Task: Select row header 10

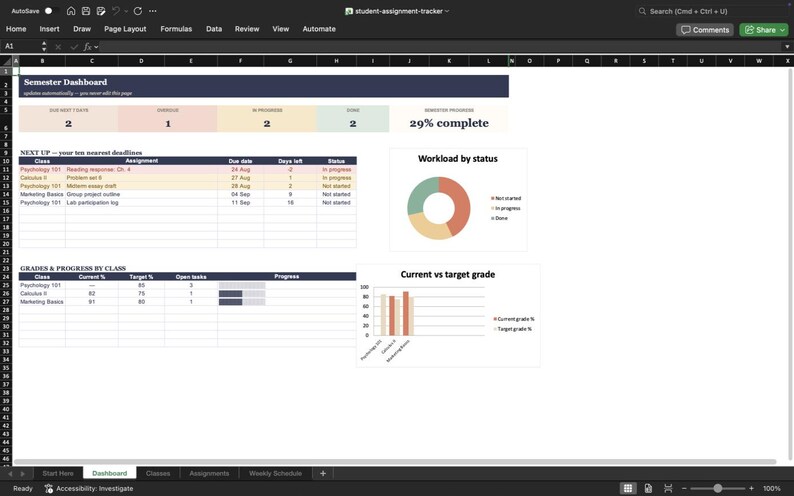Action: pos(6,161)
